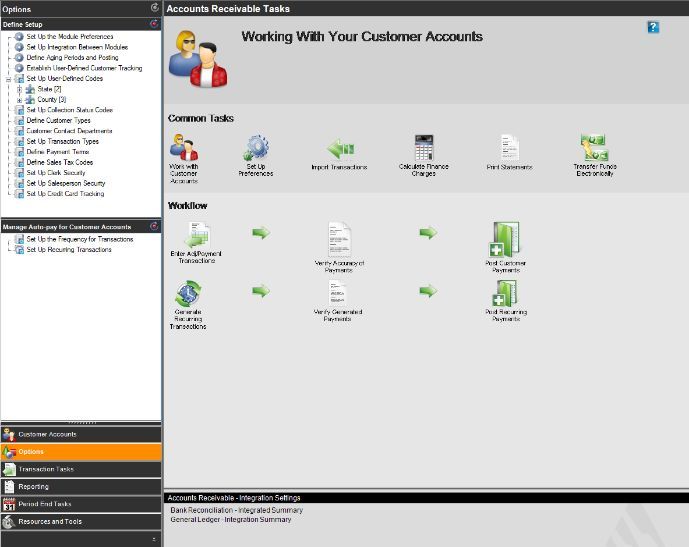The height and width of the screenshot is (547, 689).
Task: Open Post Customer Payments workflow icon
Action: pyautogui.click(x=505, y=240)
